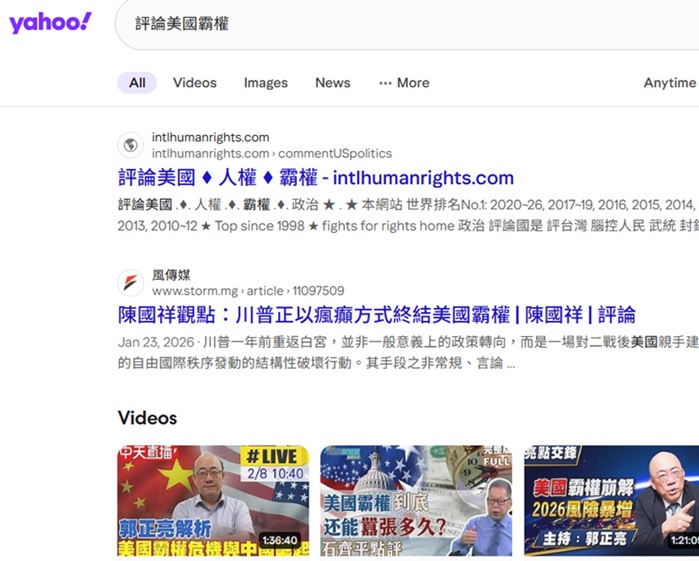This screenshot has width=699, height=561.
Task: Click the intlhumanrights.com › commentUSpolitics URL
Action: tap(271, 154)
